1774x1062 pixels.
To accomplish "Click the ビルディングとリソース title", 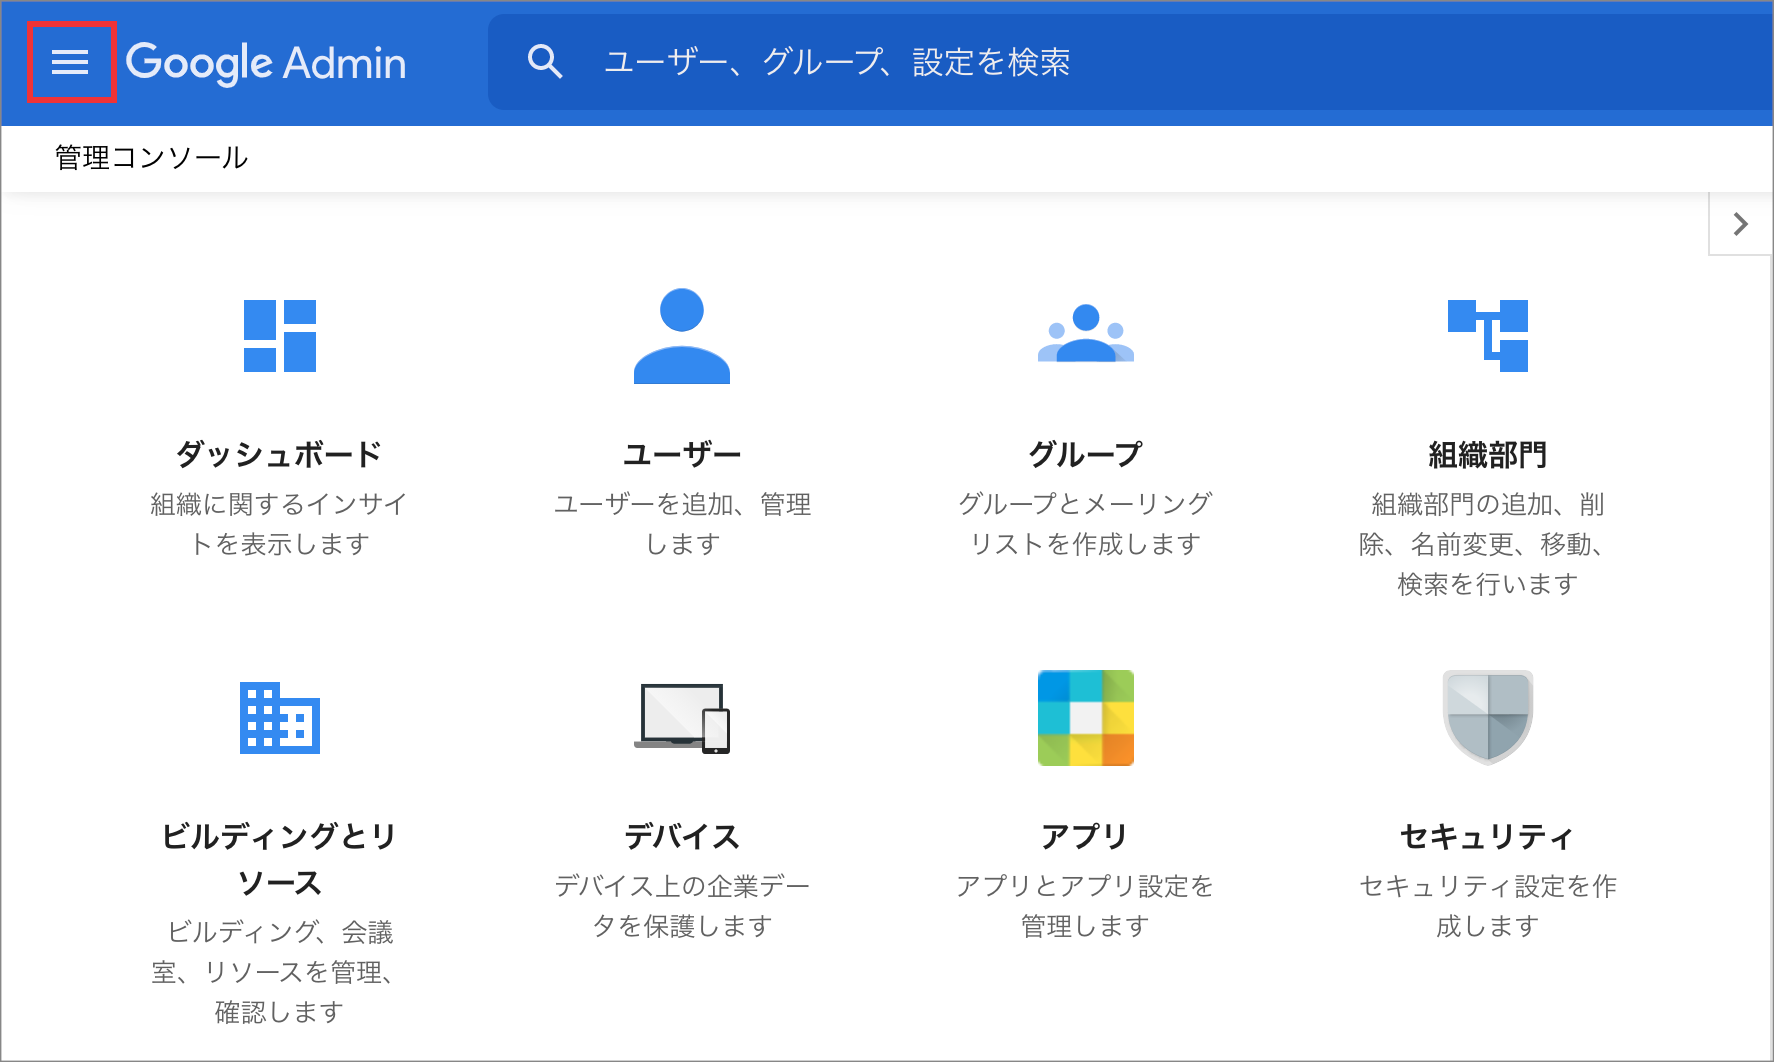I will (280, 859).
